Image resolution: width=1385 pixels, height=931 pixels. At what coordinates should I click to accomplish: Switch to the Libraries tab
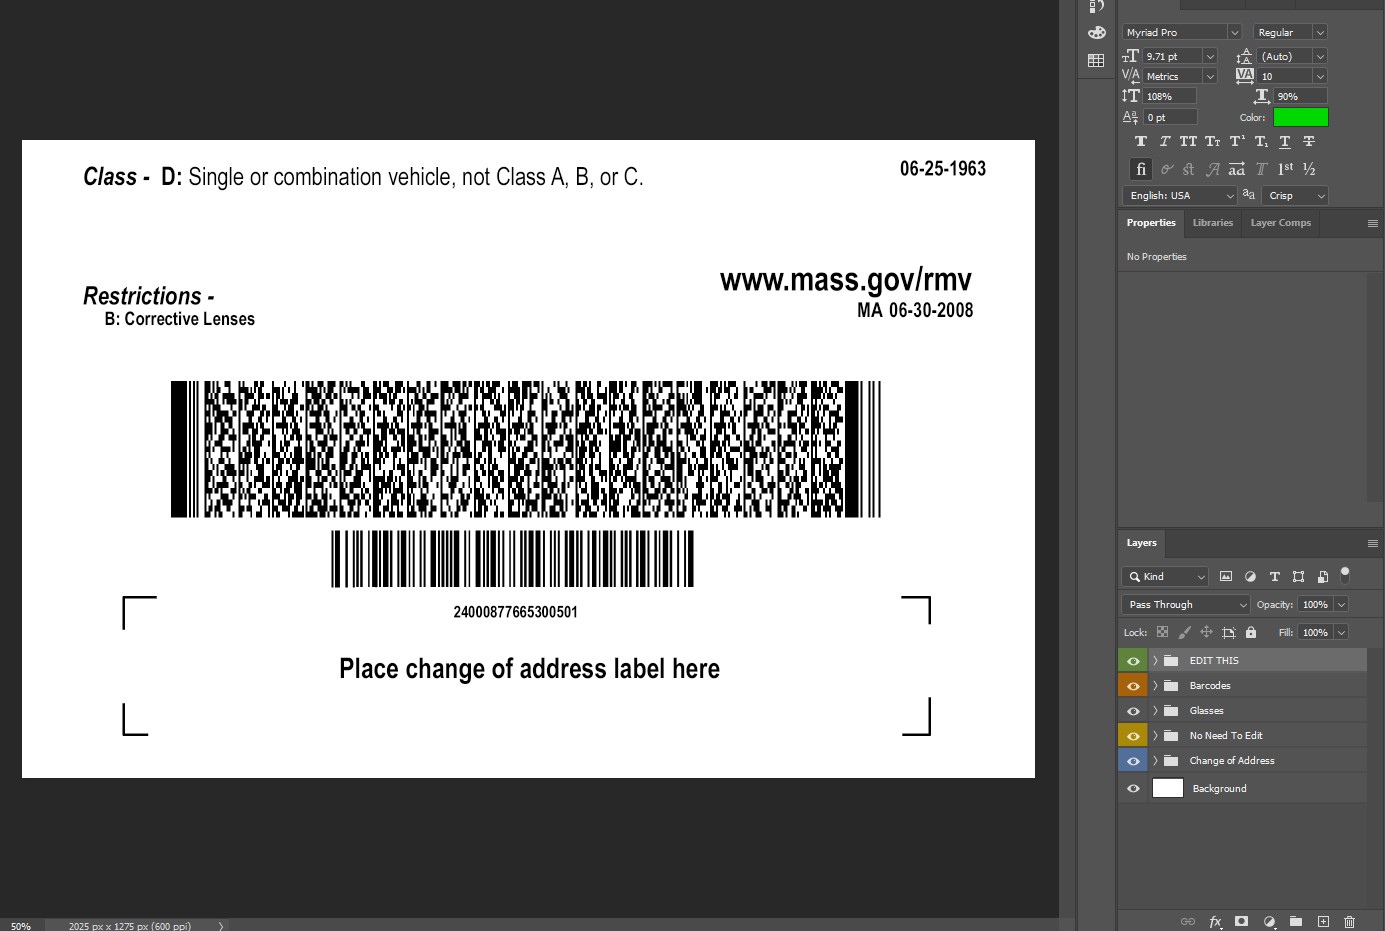click(x=1213, y=223)
